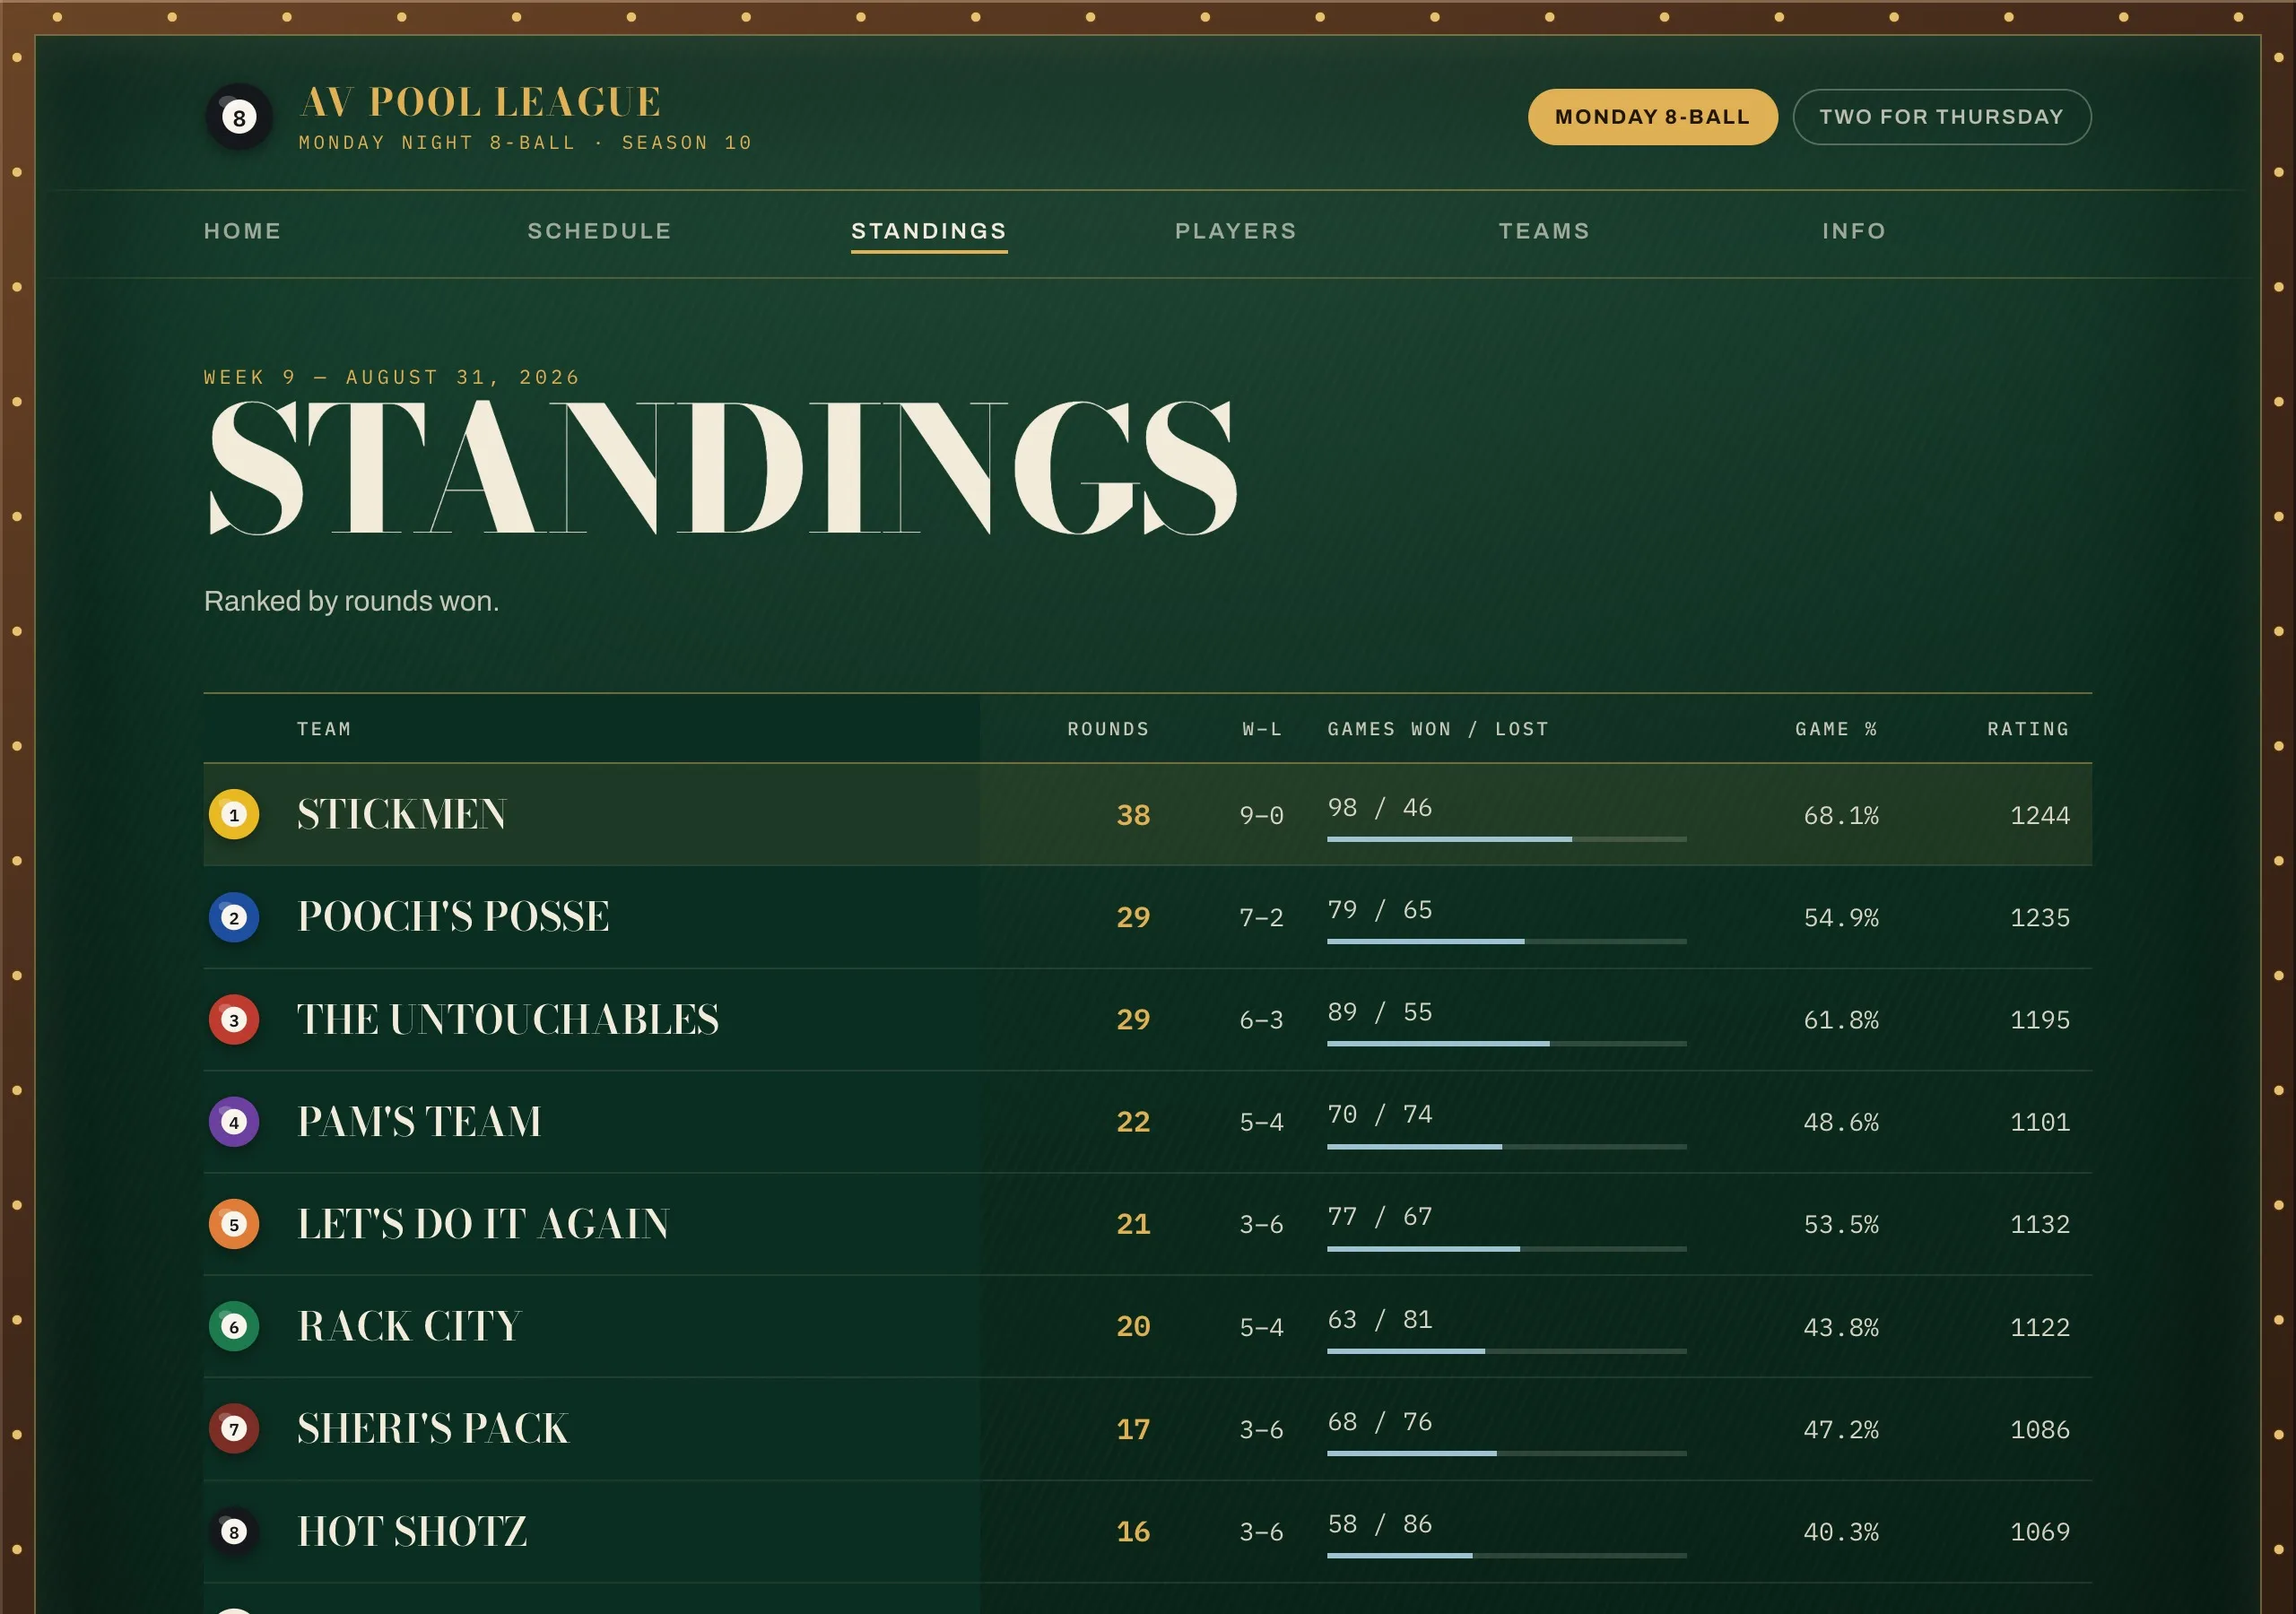Click the W-L column header
This screenshot has width=2296, height=1614.
pyautogui.click(x=1262, y=729)
